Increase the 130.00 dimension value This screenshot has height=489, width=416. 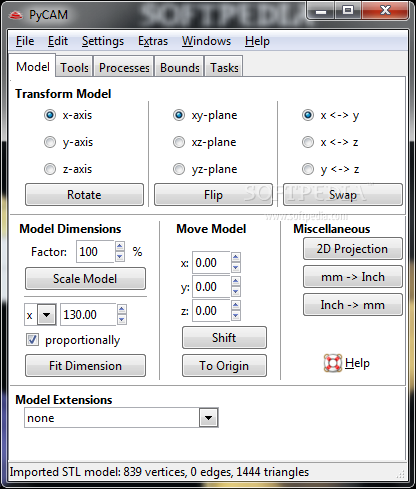coord(122,309)
